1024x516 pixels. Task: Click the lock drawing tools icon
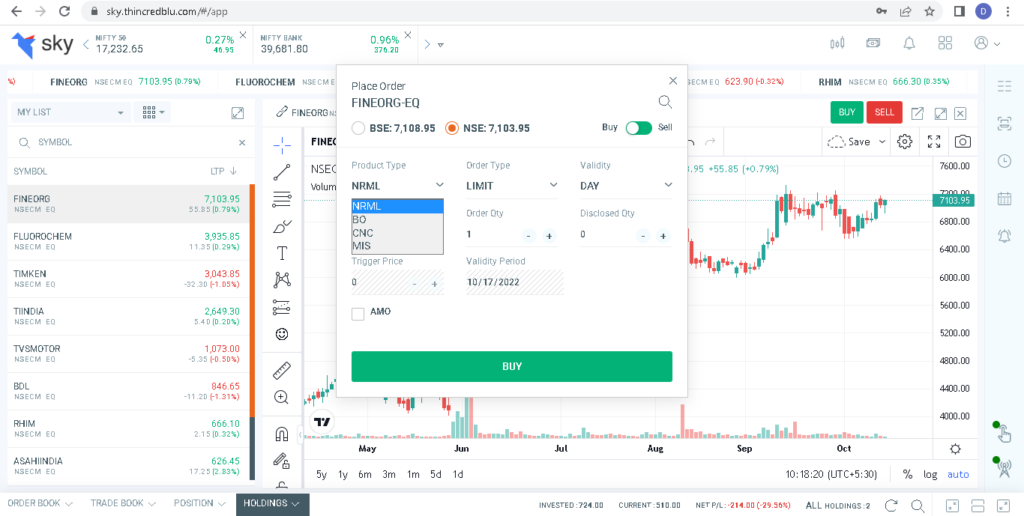282,460
